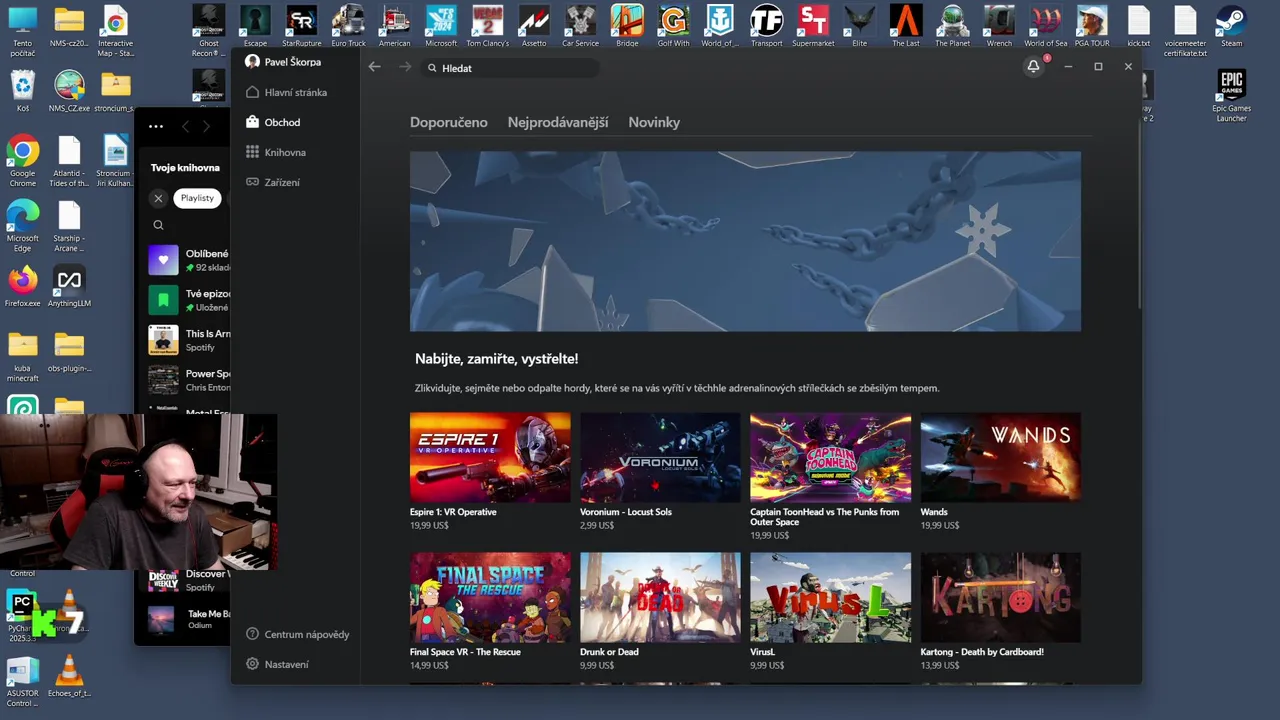Switch to the Nejprodávanější tab
The height and width of the screenshot is (720, 1280).
558,122
